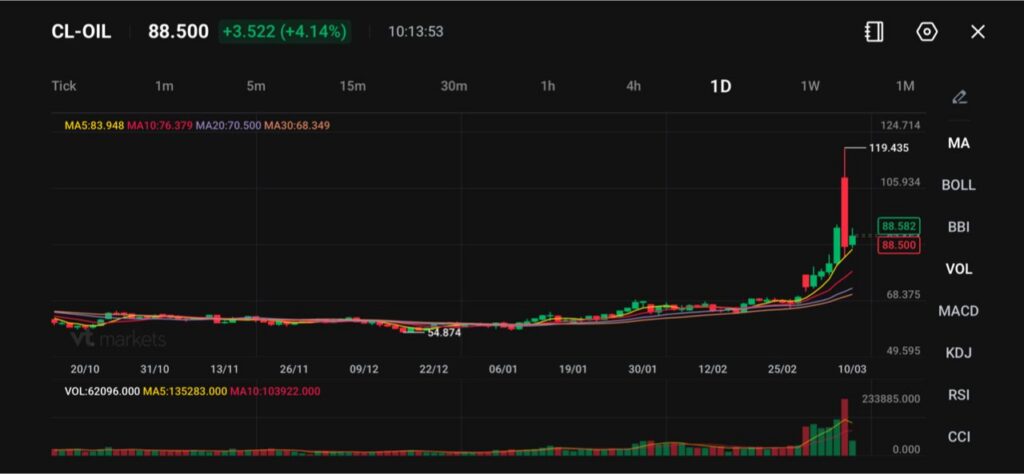
Task: Select the Tick timeframe tab
Action: (64, 86)
